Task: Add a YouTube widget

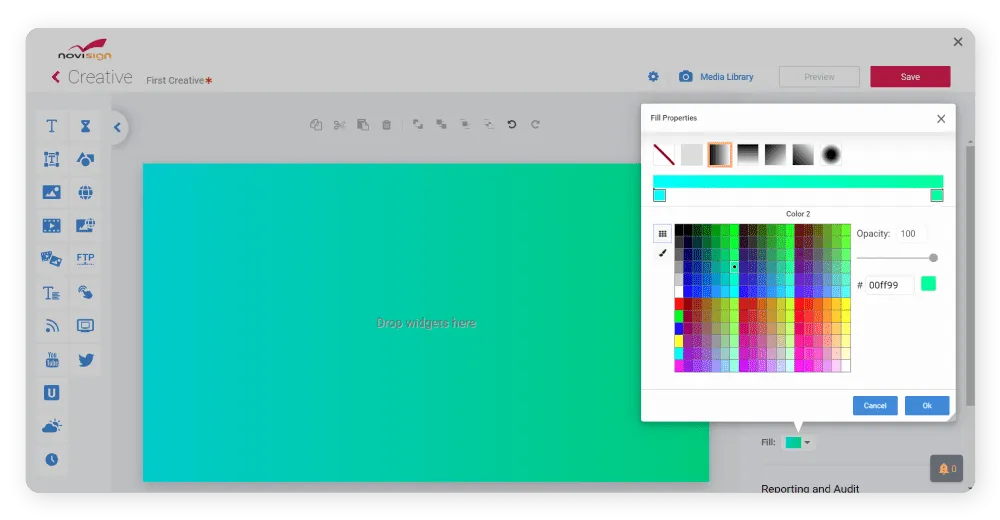Action: pyautogui.click(x=51, y=360)
